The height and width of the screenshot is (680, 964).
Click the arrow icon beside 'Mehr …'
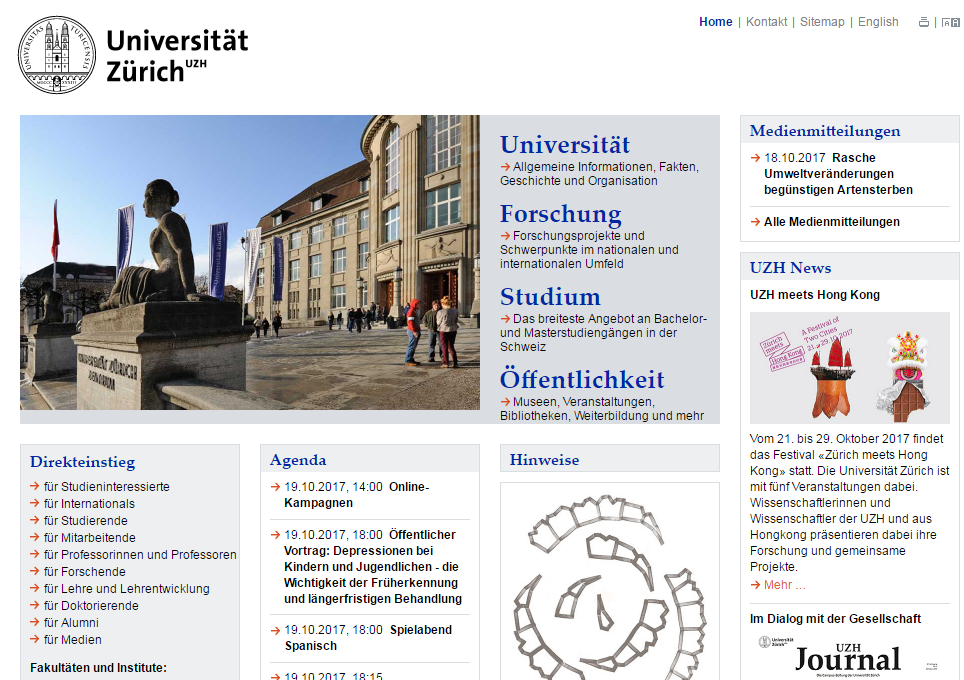(756, 585)
